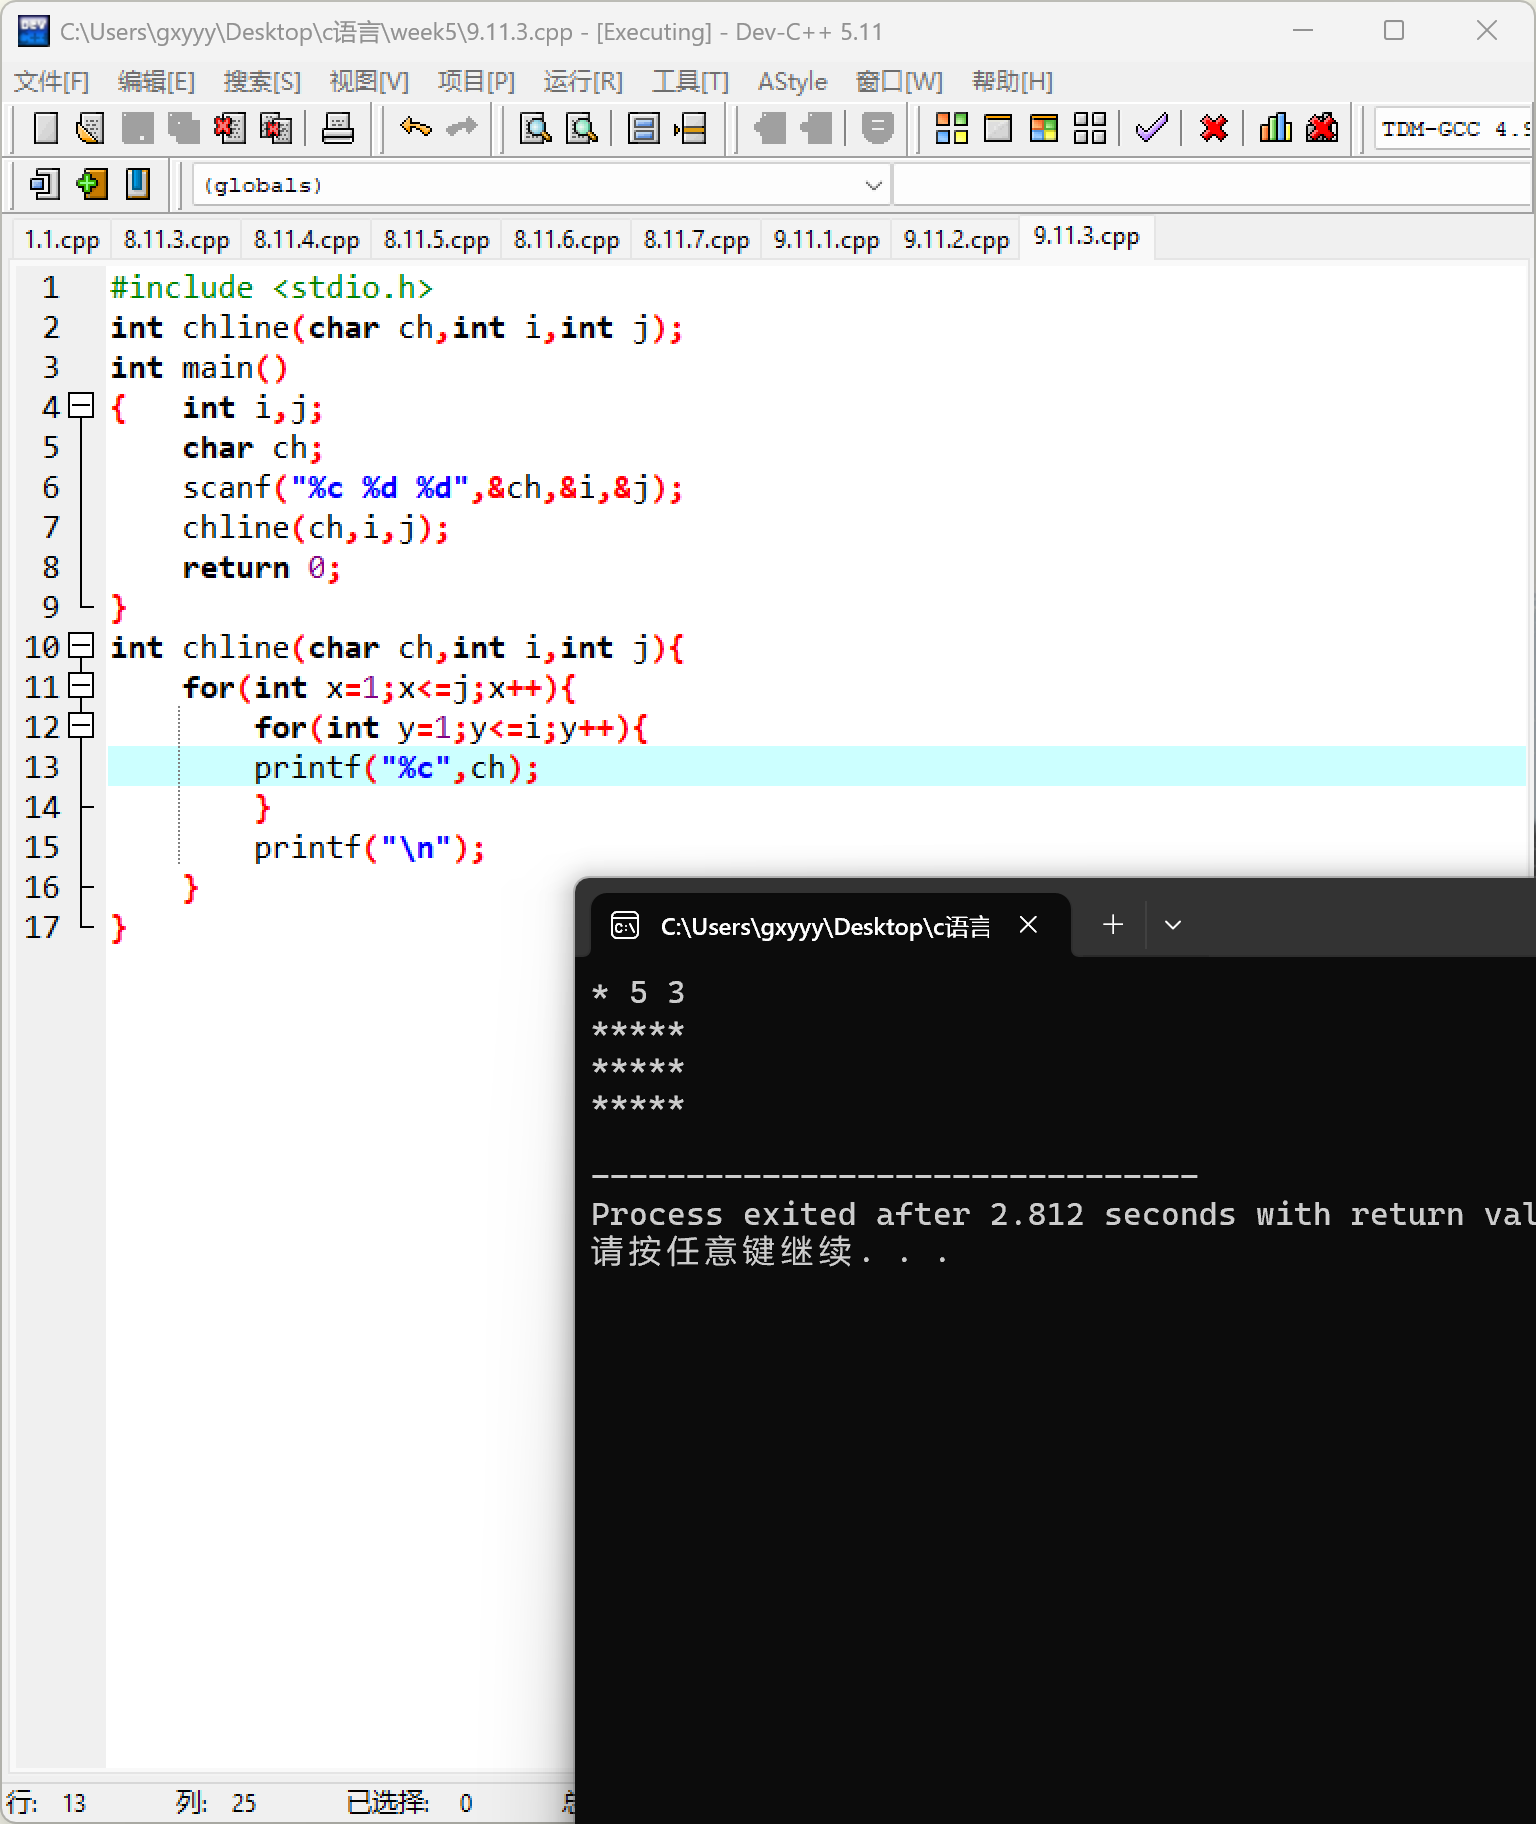Click the toggle bookmark icon
Screen dimensions: 1536x1824
point(138,184)
